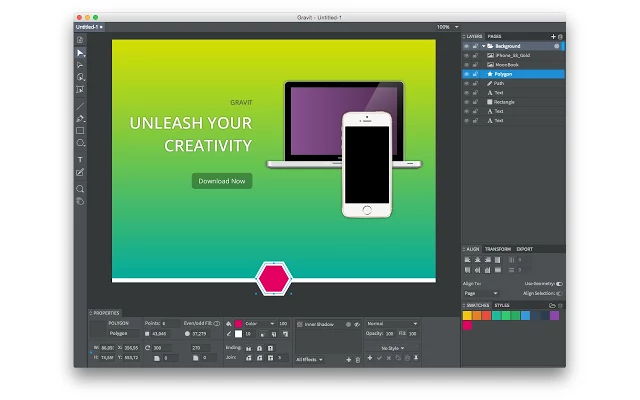Image resolution: width=640 pixels, height=400 pixels.
Task: Pick the yellow swatch in Swatches panel
Action: point(467,315)
